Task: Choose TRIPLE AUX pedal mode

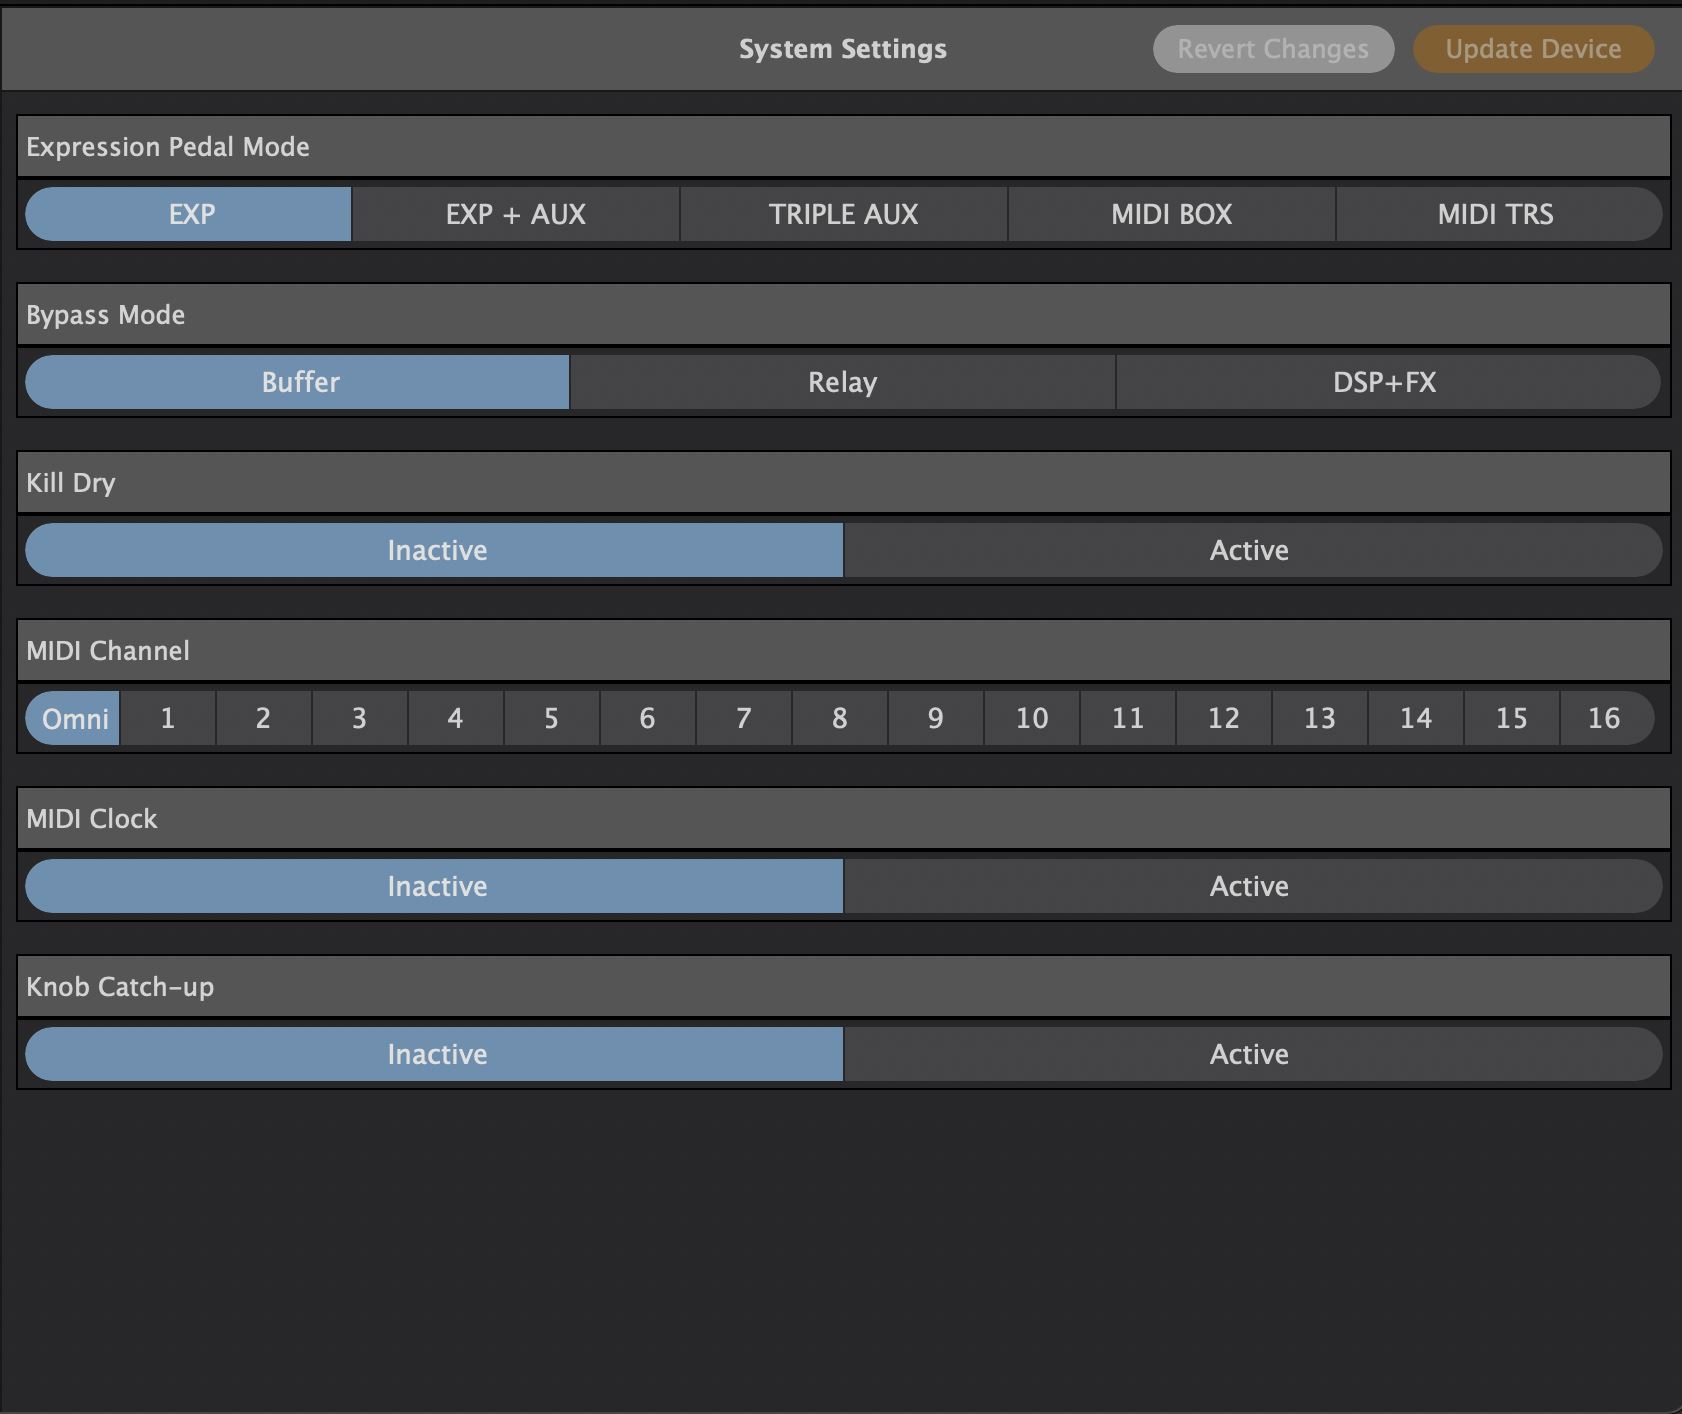Action: click(843, 214)
